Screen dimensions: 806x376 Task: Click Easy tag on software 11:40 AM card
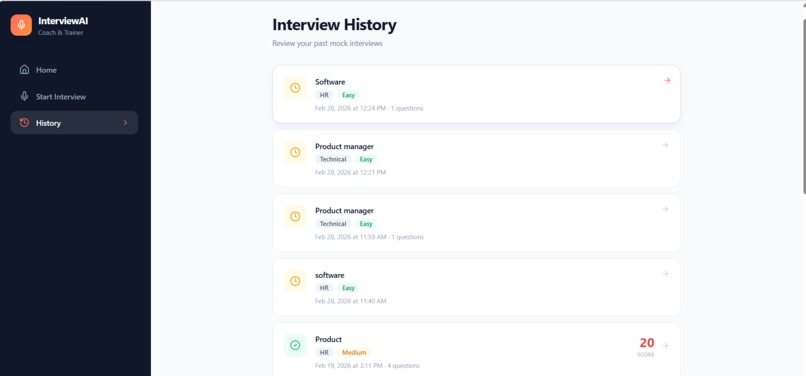tap(349, 288)
